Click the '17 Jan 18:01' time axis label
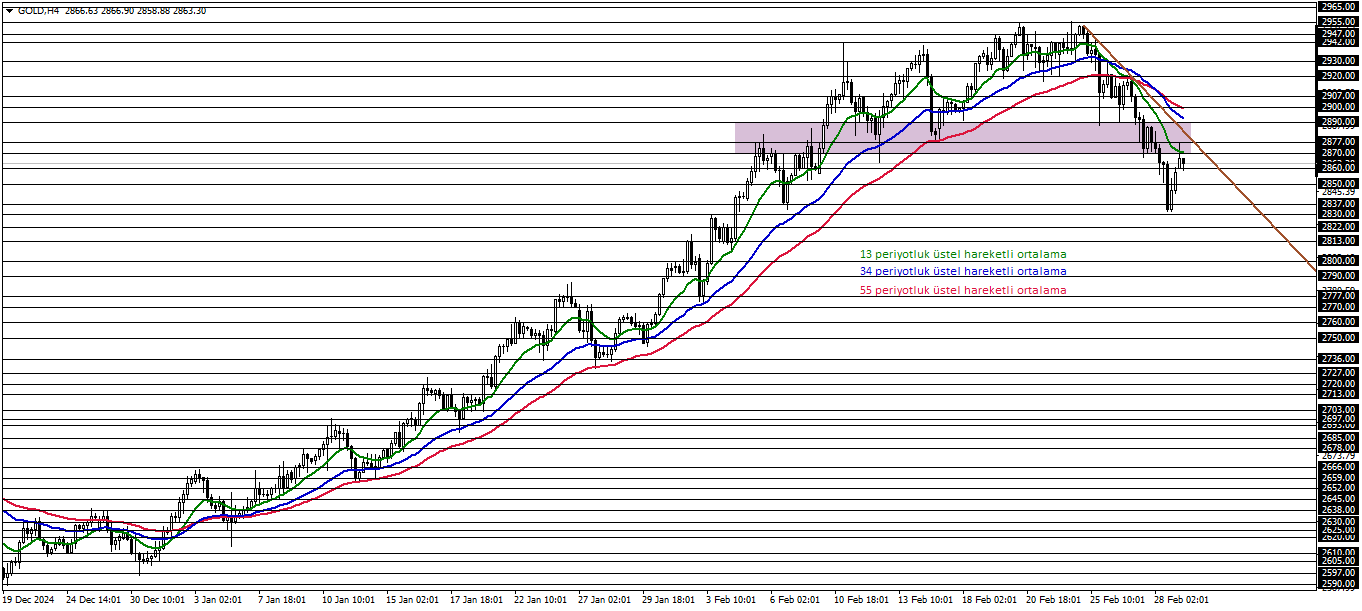Image resolution: width=1362 pixels, height=611 pixels. click(476, 600)
